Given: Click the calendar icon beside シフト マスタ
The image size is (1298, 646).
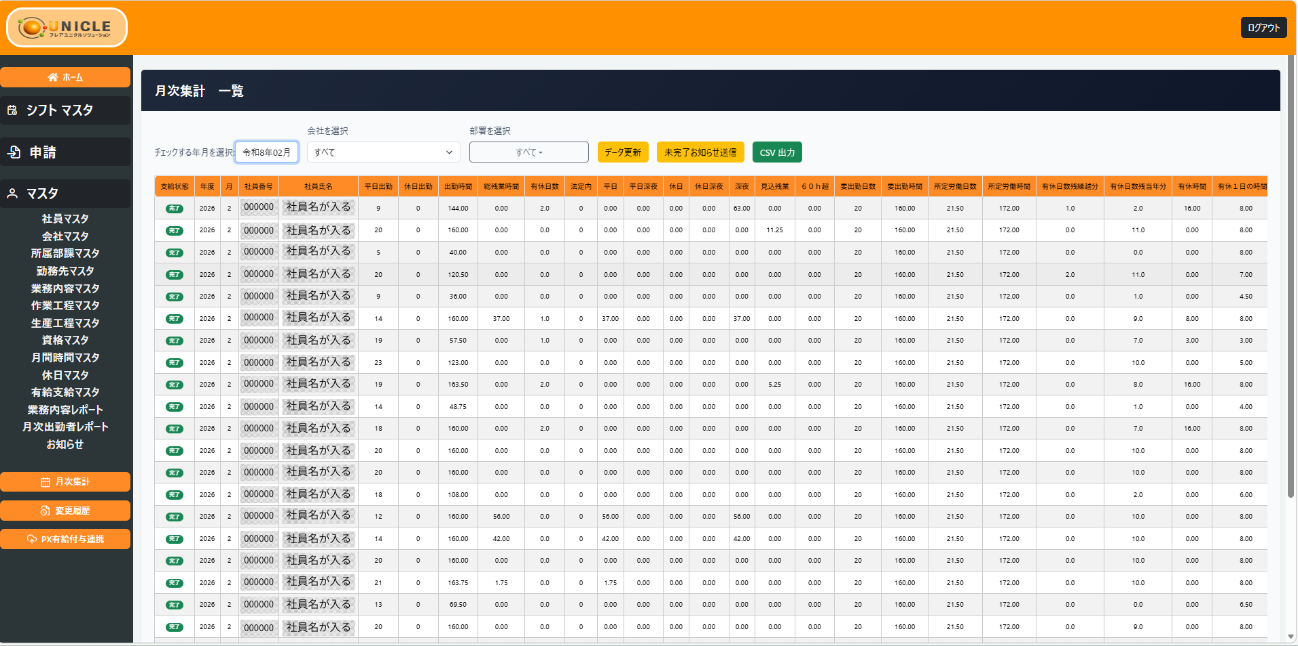Looking at the screenshot, I should pos(13,110).
